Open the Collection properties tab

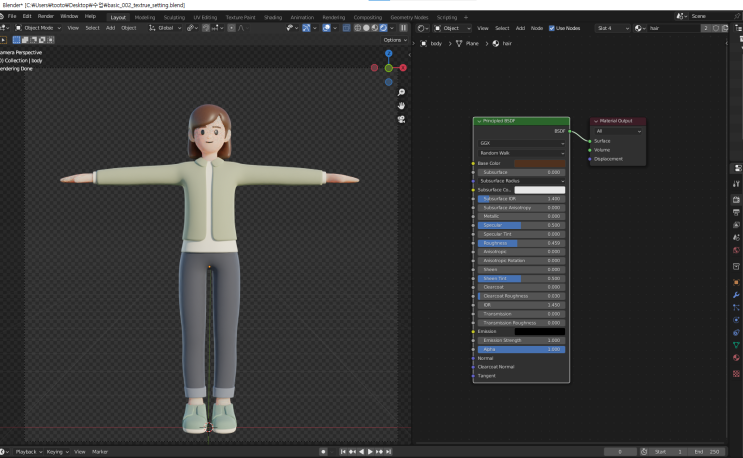(736, 266)
